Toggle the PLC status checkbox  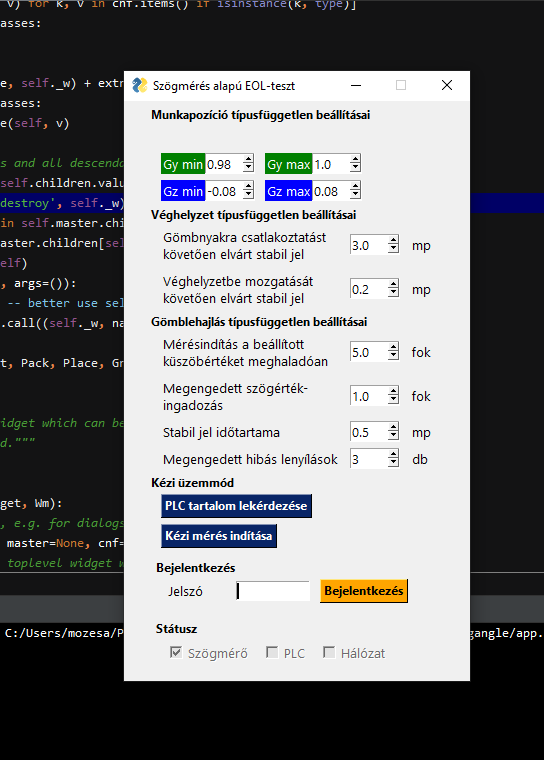tap(272, 652)
